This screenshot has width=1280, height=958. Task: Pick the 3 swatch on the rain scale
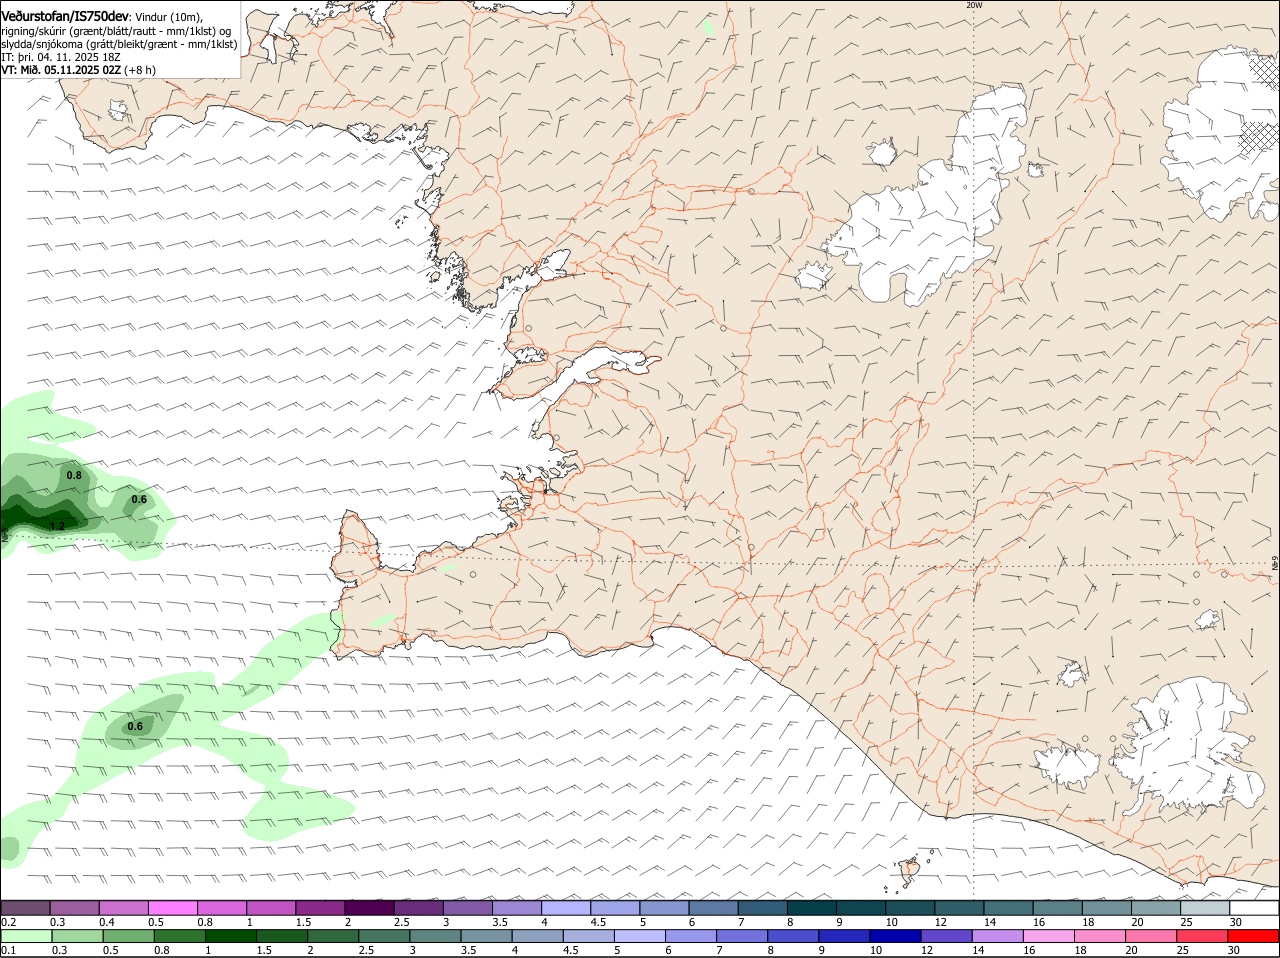(434, 936)
